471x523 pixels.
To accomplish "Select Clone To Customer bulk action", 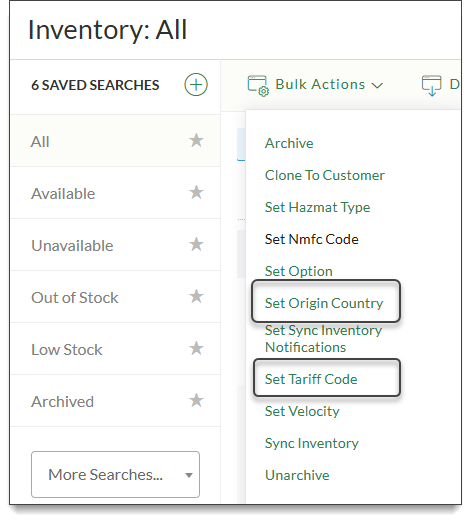I will [325, 175].
